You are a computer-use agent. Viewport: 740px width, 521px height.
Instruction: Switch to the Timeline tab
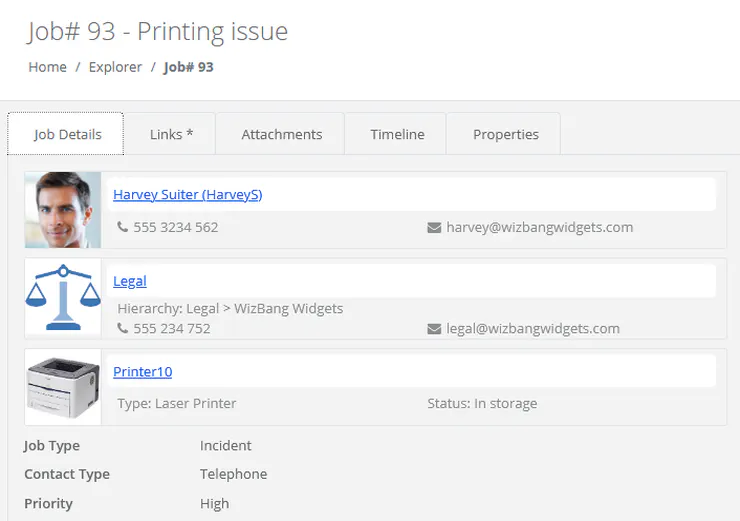(397, 134)
